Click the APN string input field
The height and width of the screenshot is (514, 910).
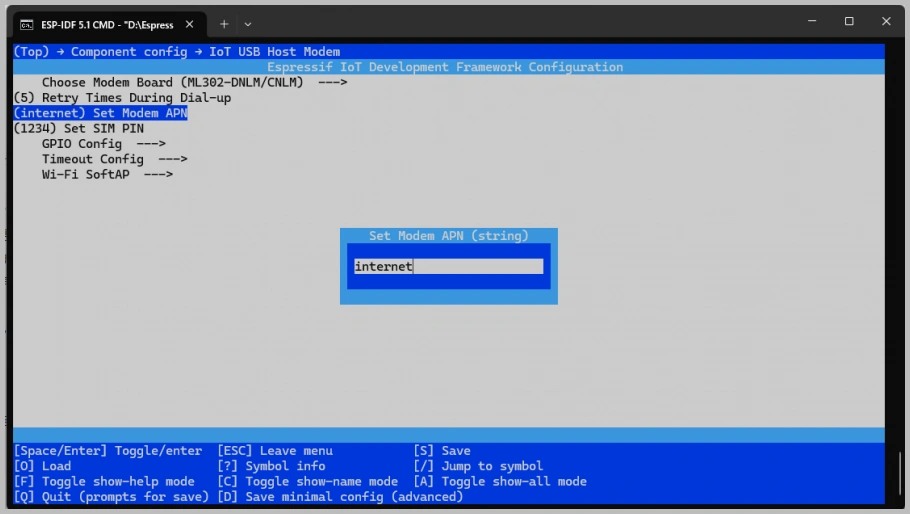pos(448,266)
